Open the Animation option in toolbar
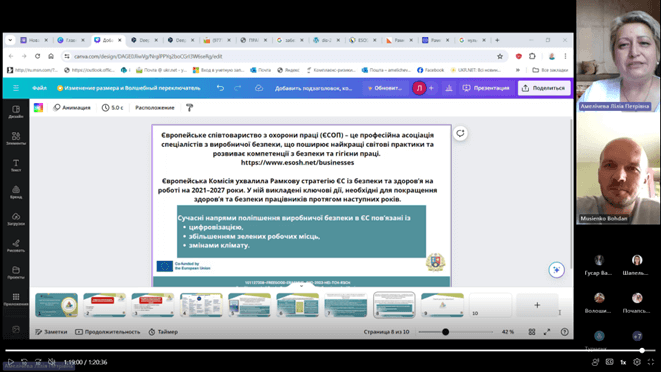661x372 pixels. click(72, 108)
